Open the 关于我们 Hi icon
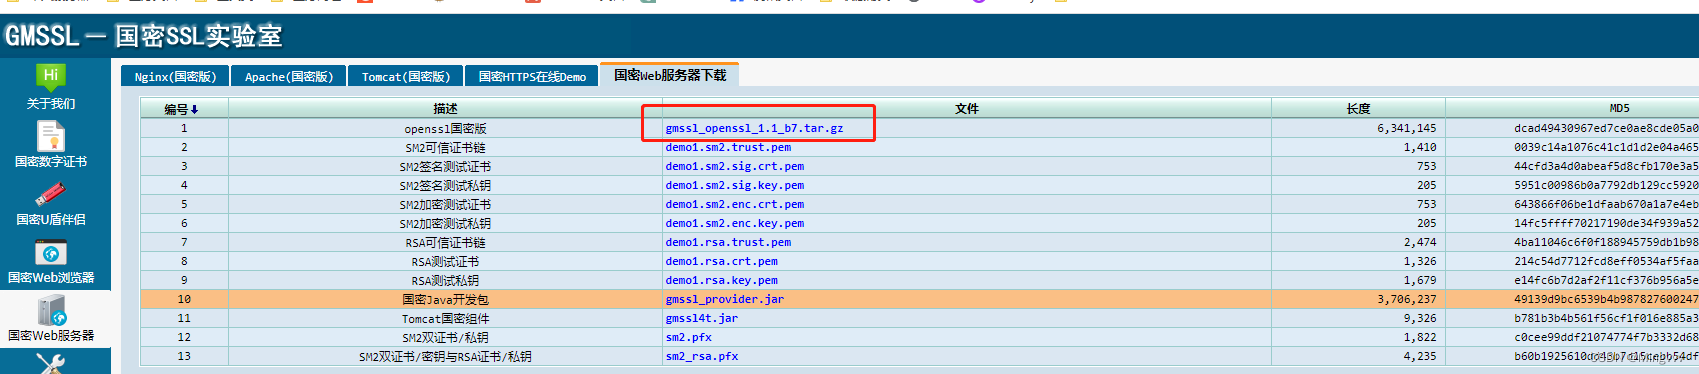This screenshot has height=374, width=1699. click(51, 79)
